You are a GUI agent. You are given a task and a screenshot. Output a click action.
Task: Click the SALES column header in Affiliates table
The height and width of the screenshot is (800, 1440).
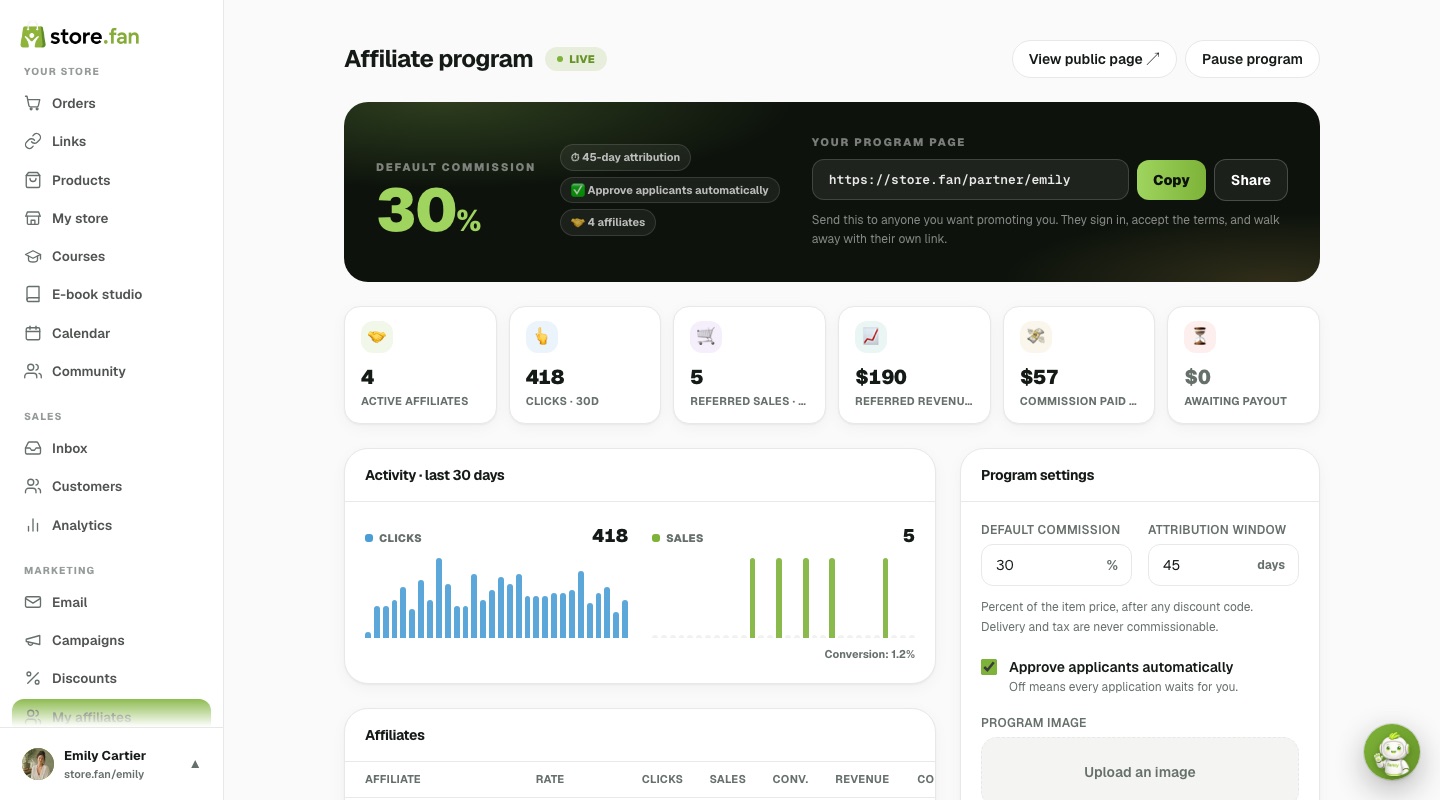click(x=728, y=779)
